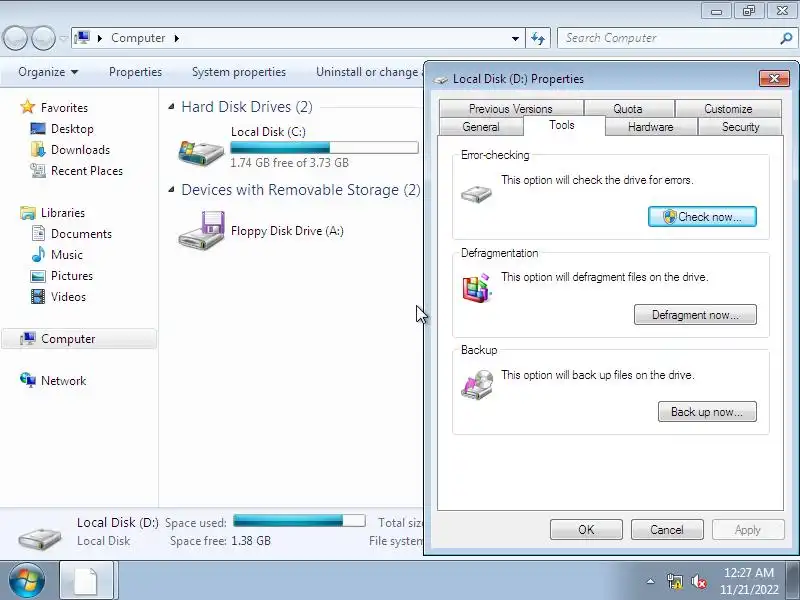Click the Libraries icon in the navigation pane
800x600 pixels.
[28, 213]
